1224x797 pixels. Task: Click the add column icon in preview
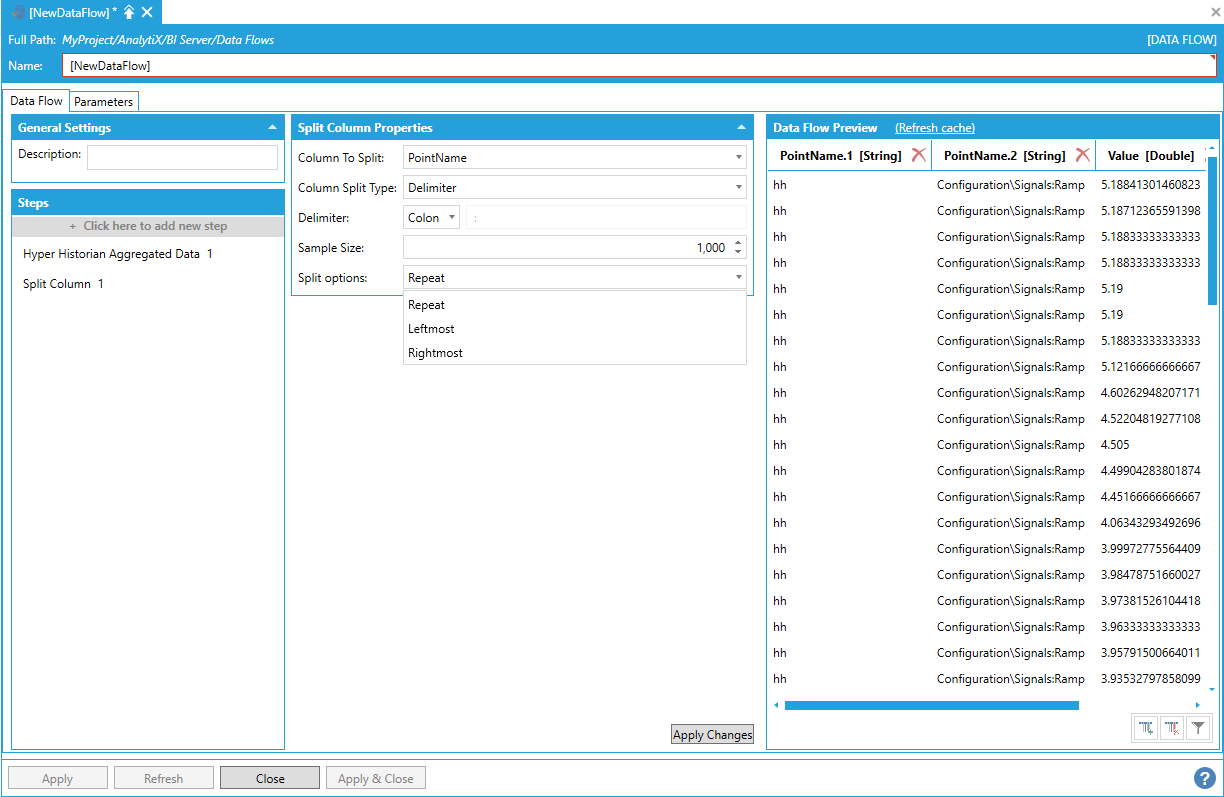[1146, 729]
